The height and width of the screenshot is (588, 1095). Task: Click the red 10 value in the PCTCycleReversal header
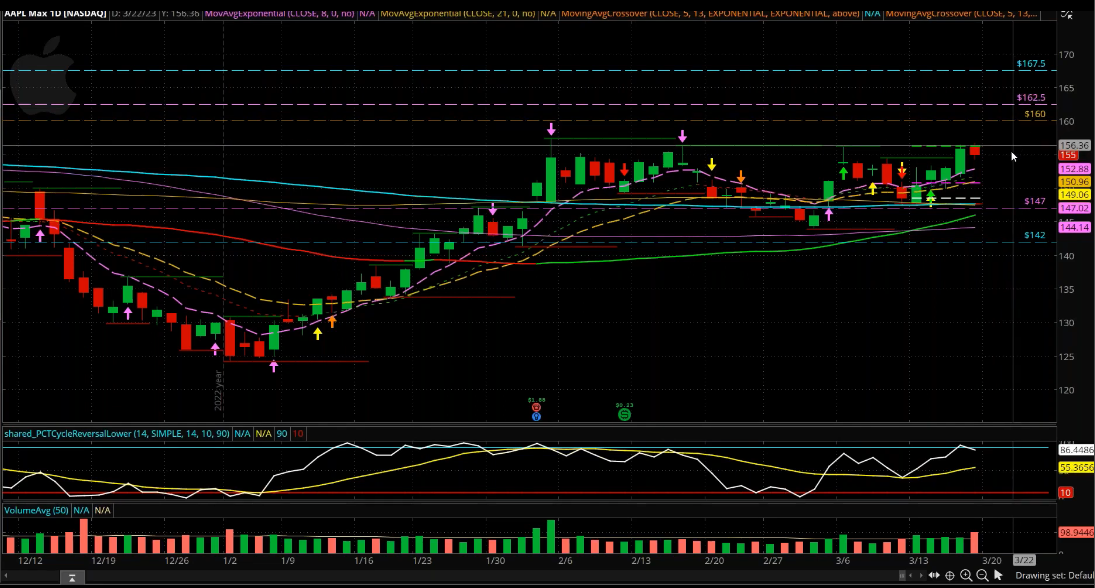tap(298, 434)
